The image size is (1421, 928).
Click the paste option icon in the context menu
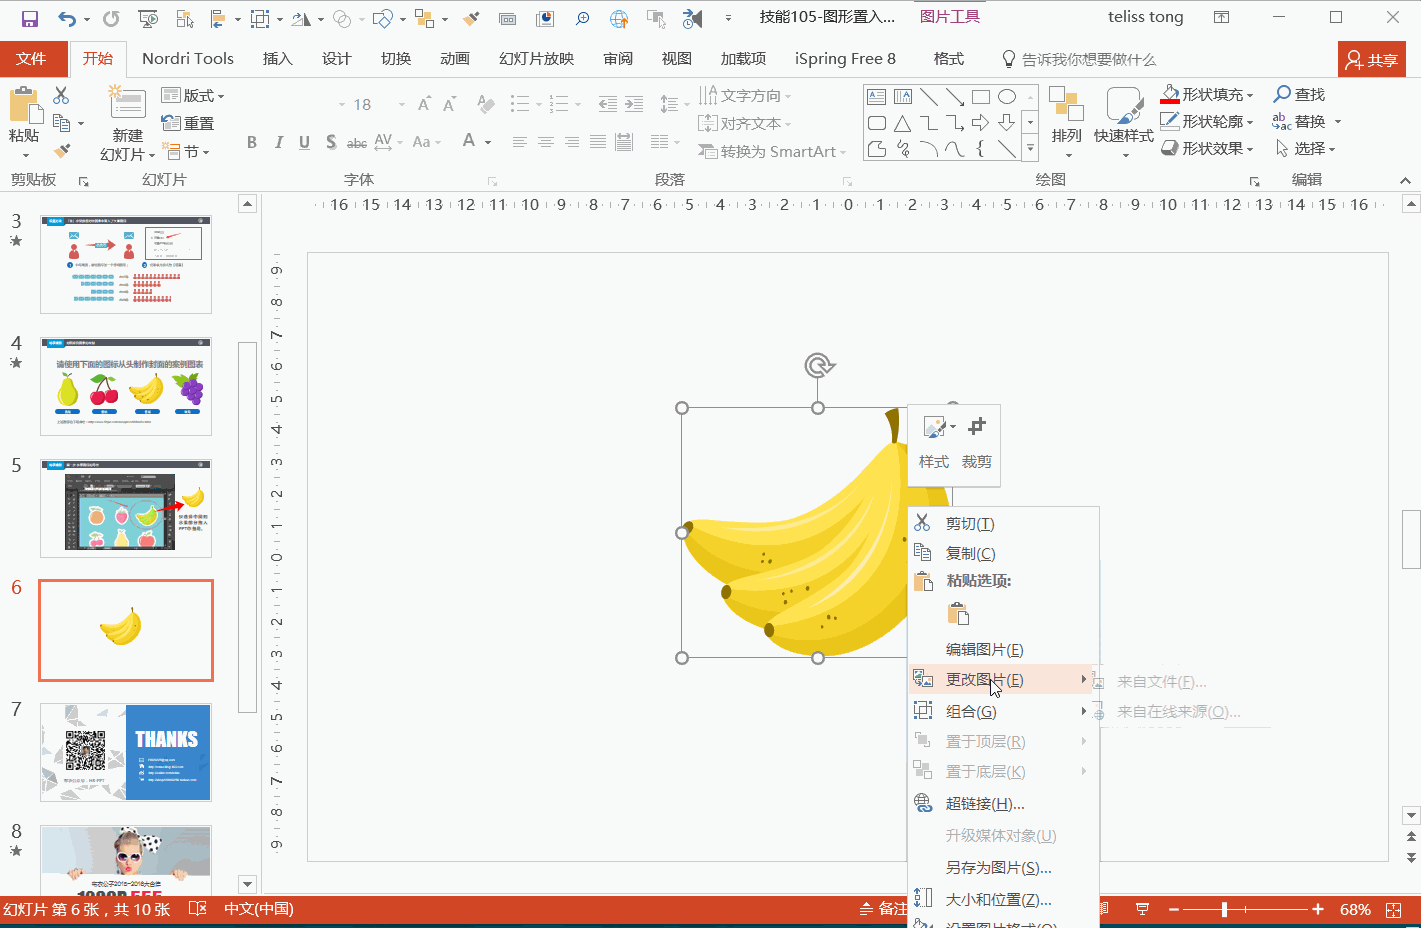[958, 614]
